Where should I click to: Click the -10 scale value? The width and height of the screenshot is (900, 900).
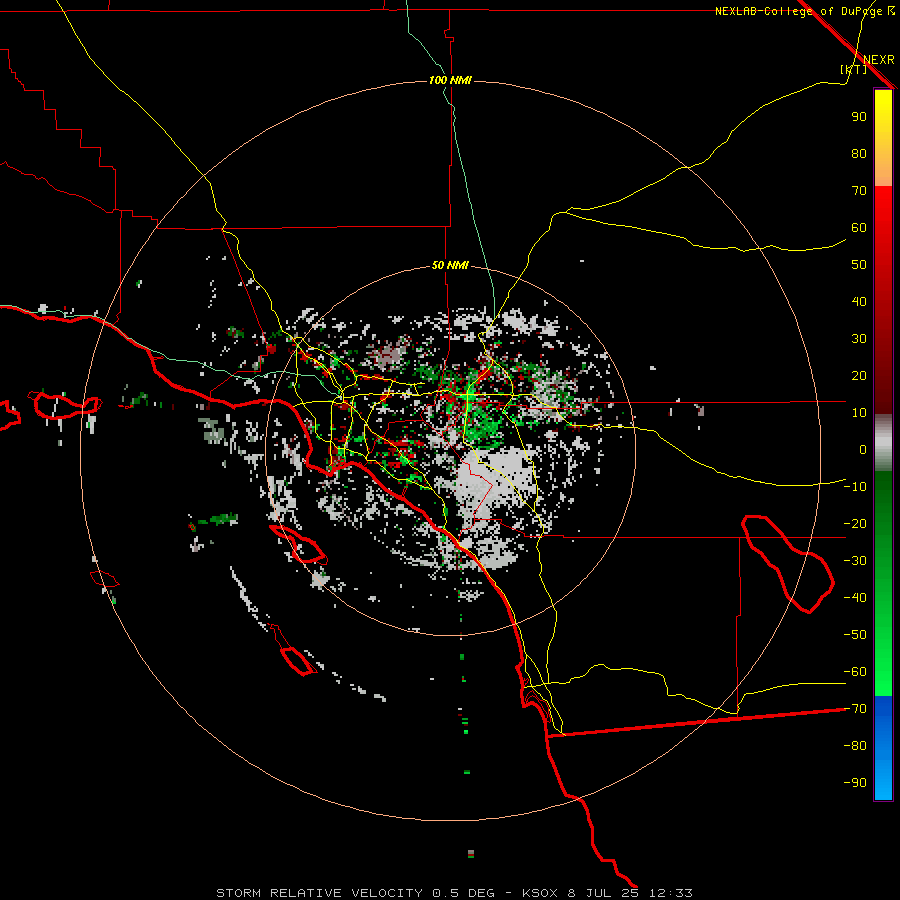click(x=855, y=487)
